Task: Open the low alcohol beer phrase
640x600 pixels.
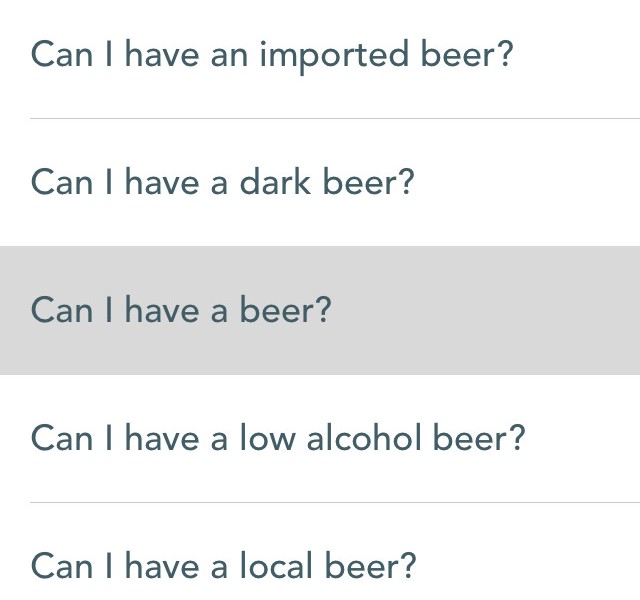Action: coord(278,438)
